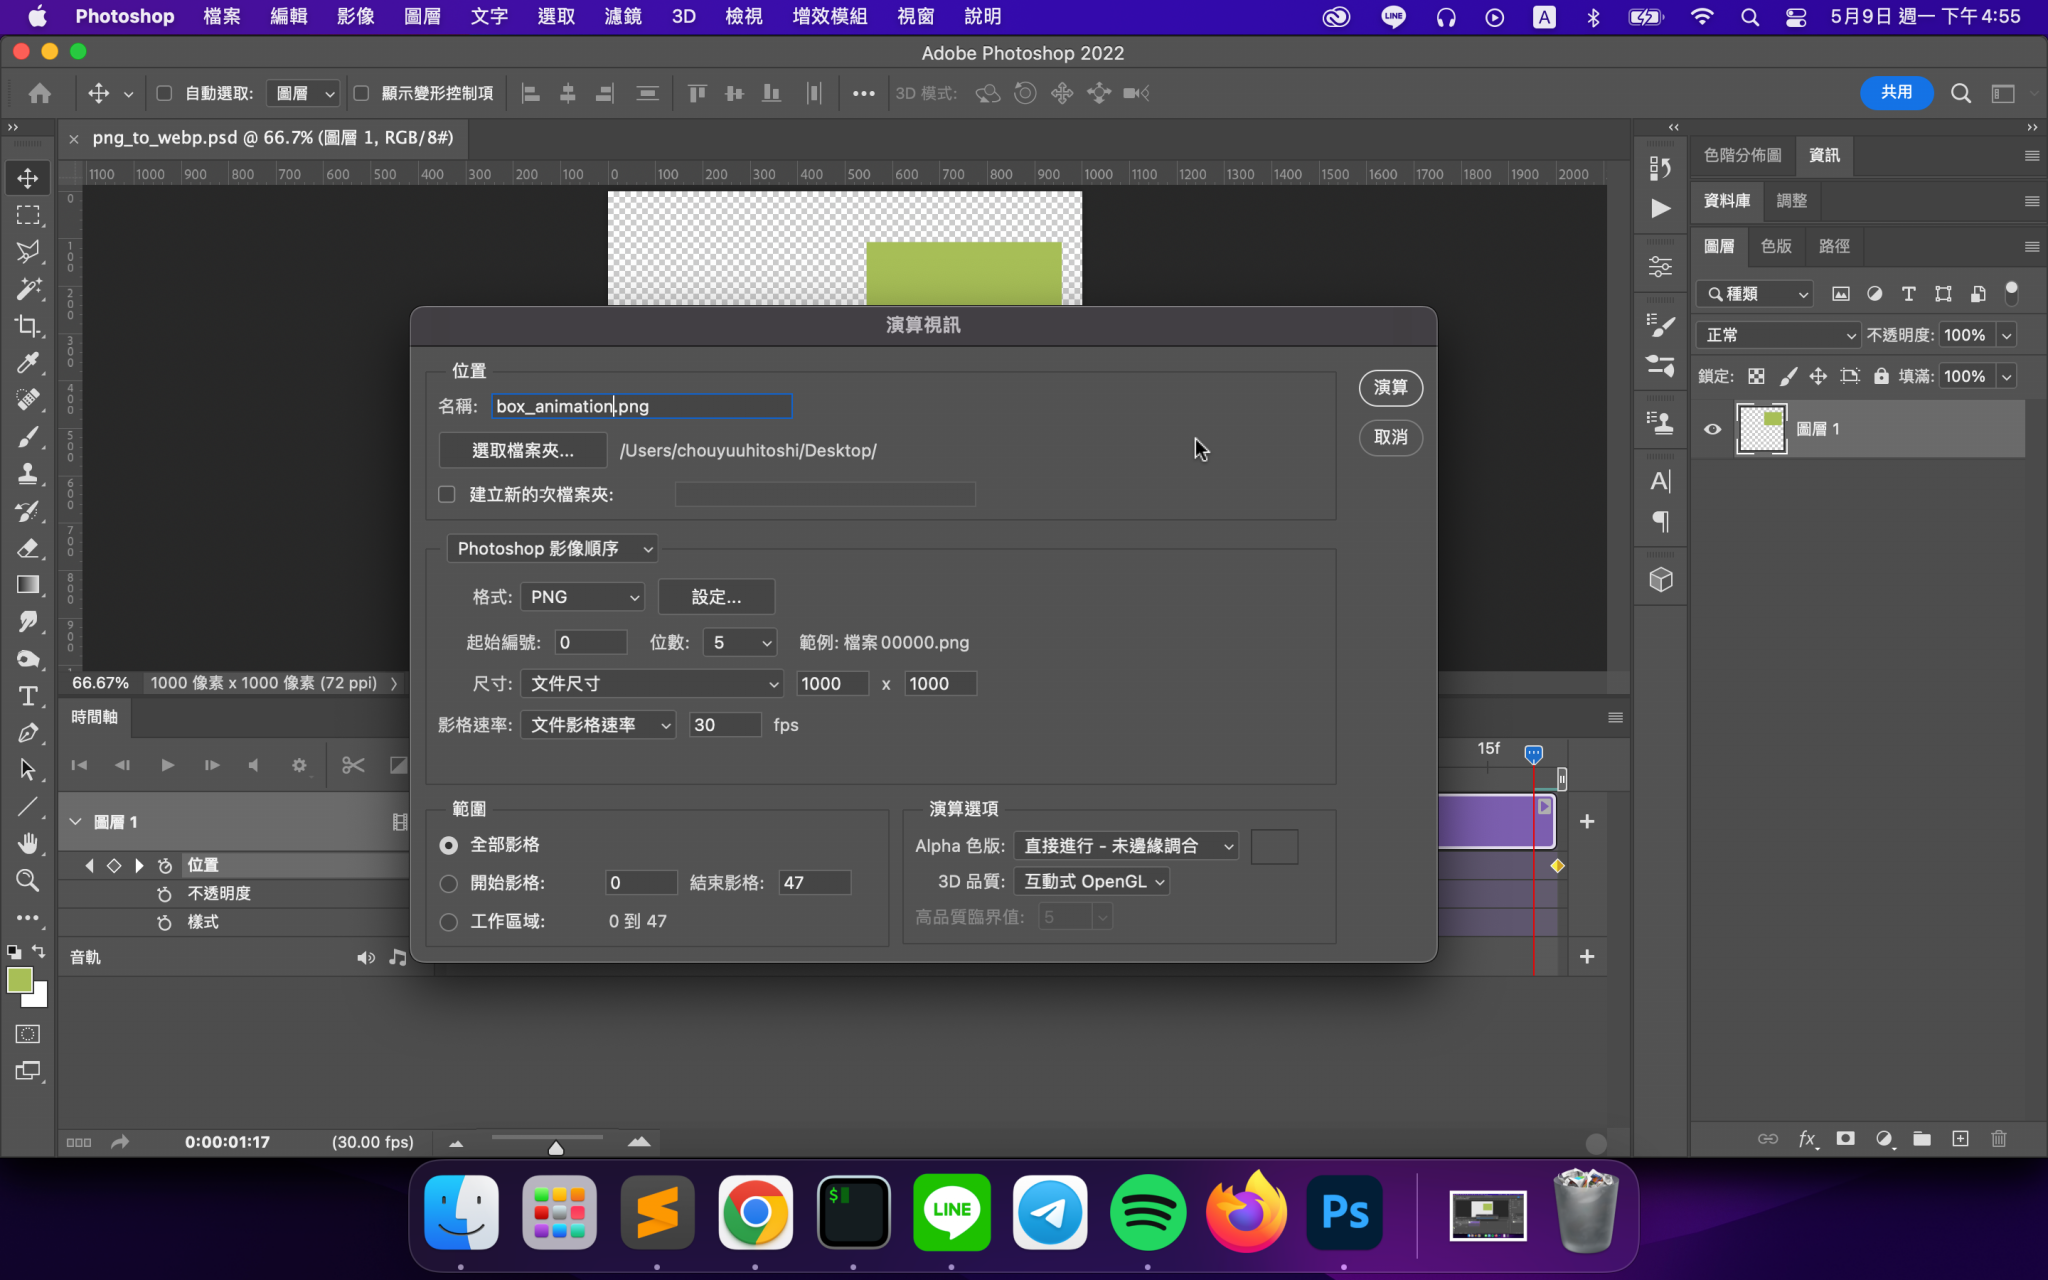Expand the Photoshop image sequence dropdown
The height and width of the screenshot is (1280, 2048).
pyautogui.click(x=553, y=549)
